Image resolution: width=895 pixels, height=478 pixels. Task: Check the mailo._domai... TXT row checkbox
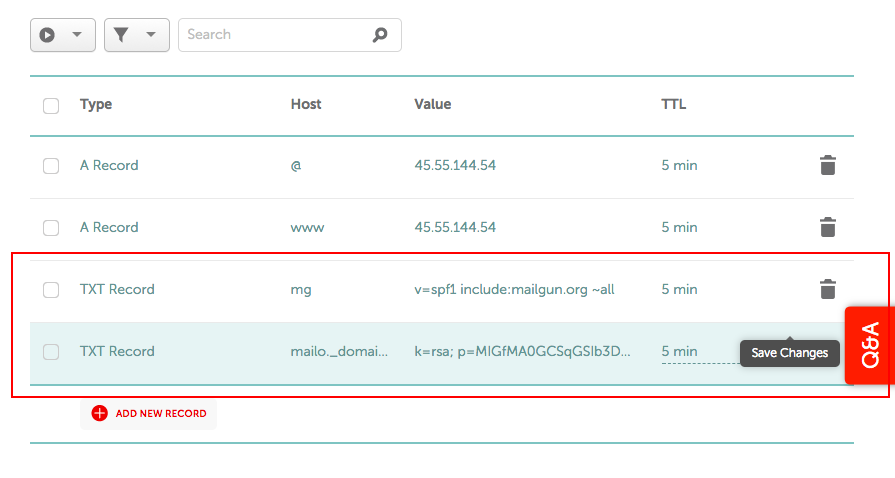51,352
